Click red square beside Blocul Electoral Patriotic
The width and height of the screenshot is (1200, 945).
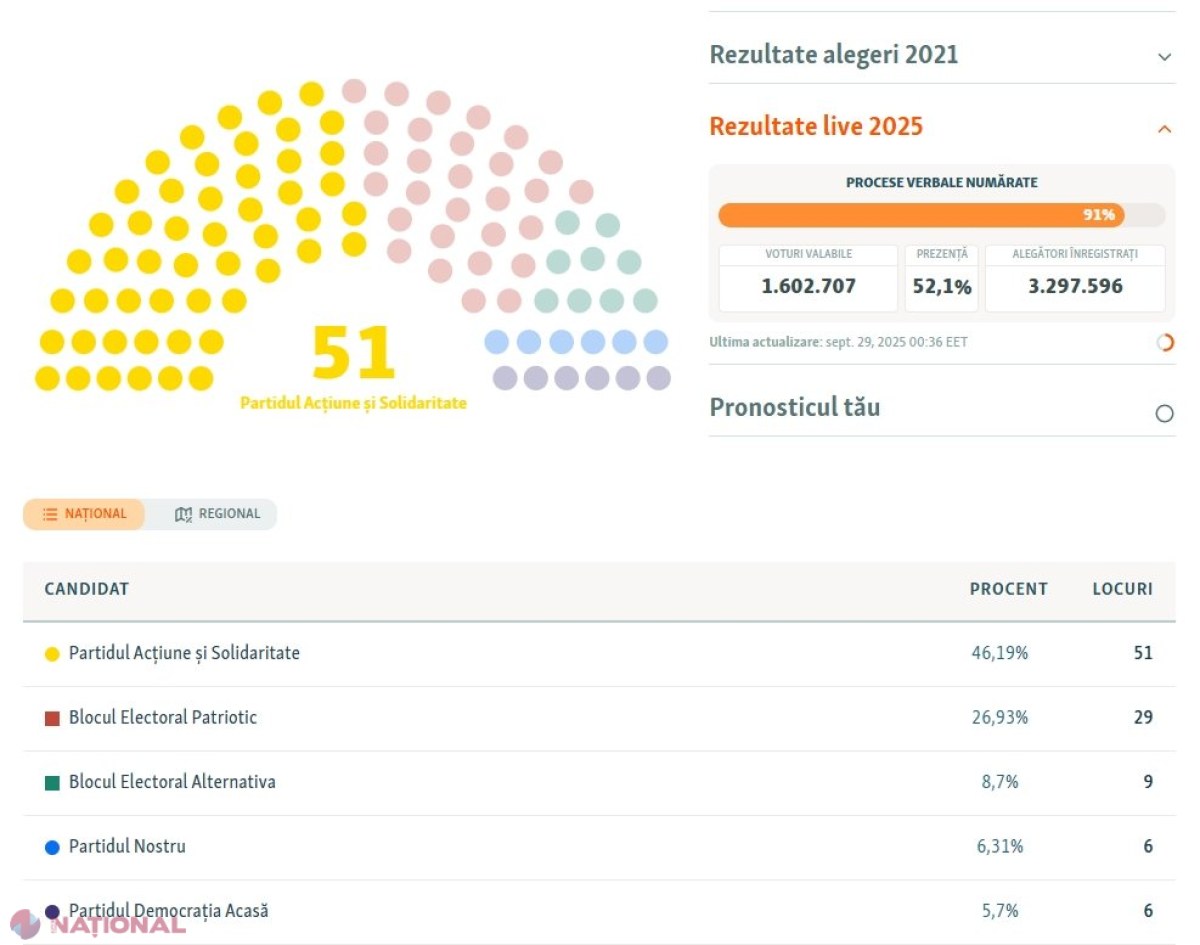coord(53,718)
